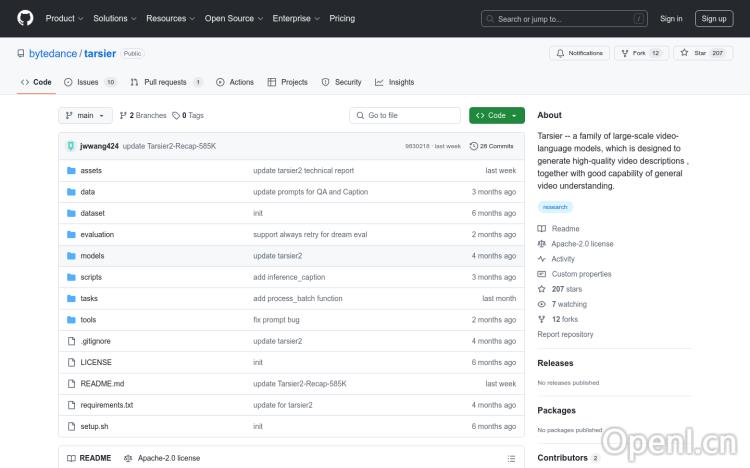750x468 pixels.
Task: Open the Pull requests tab
Action: tap(166, 82)
